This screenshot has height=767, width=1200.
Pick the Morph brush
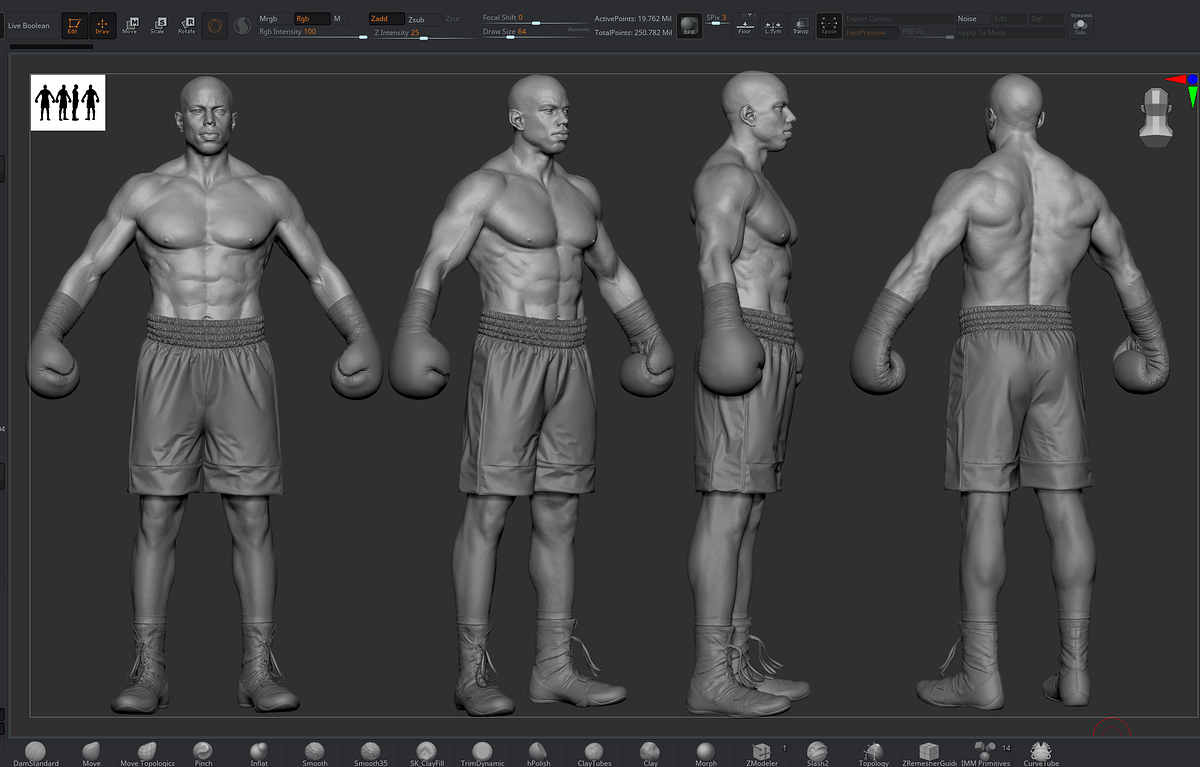coord(706,754)
